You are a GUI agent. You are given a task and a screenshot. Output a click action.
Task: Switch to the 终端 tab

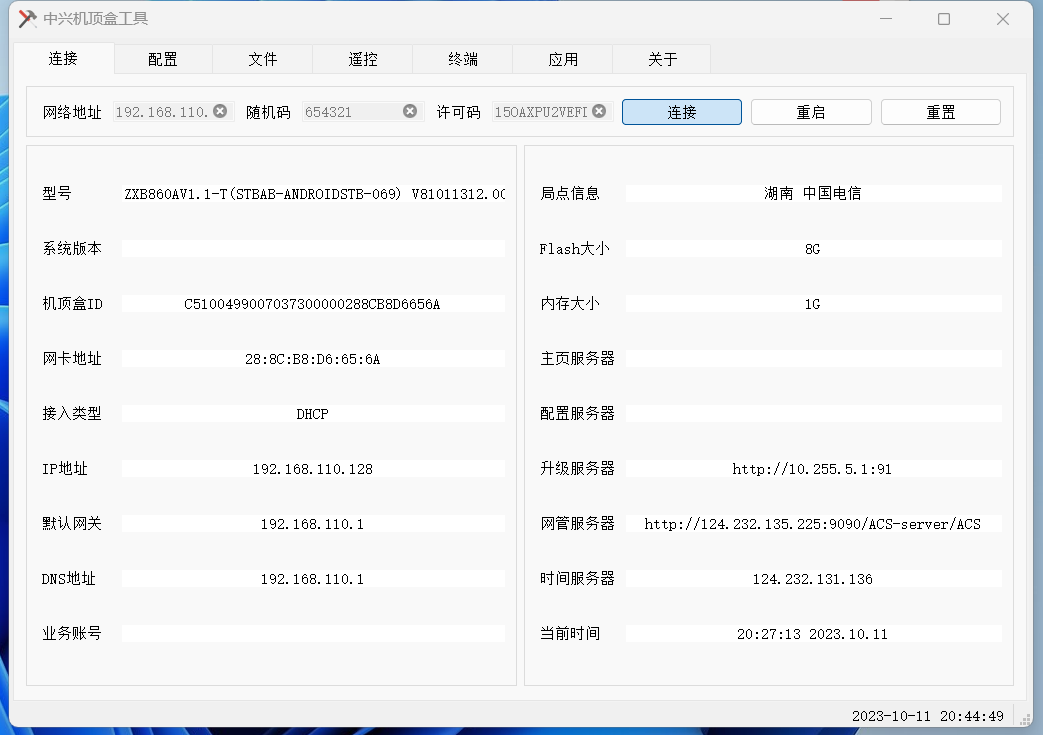(x=462, y=59)
